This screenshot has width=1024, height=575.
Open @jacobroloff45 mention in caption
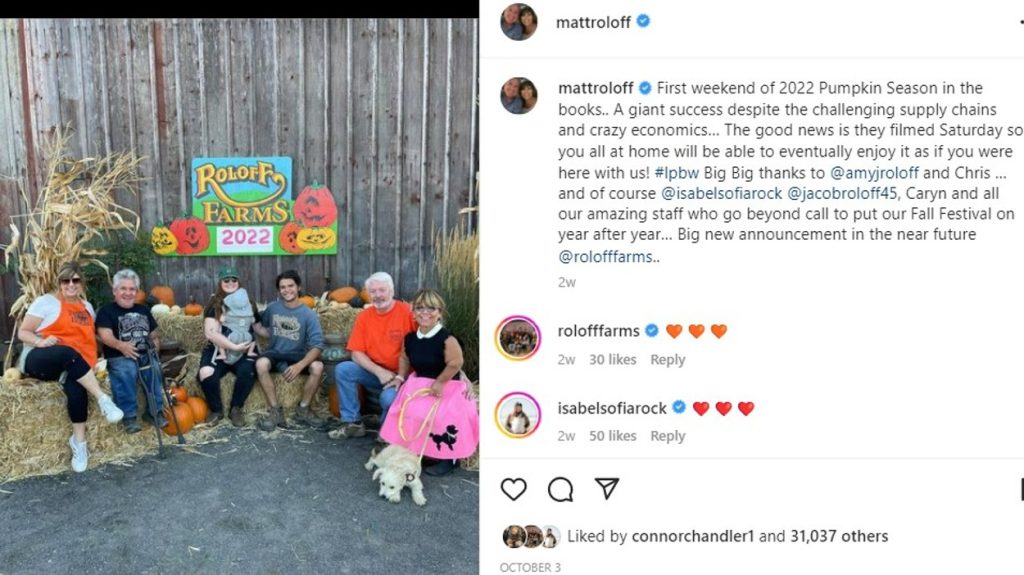(x=842, y=193)
